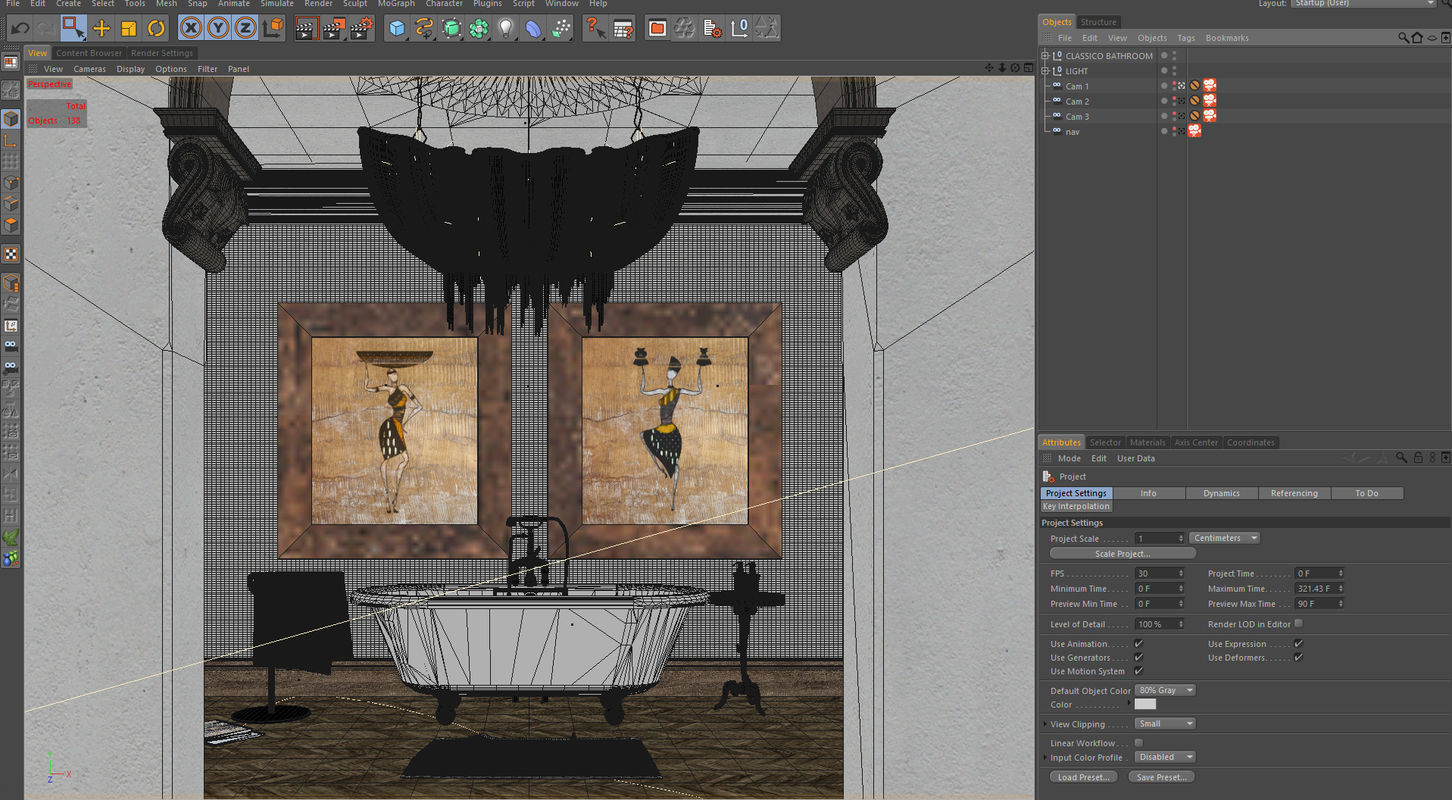
Task: Enable Render LOD in Editor checkbox
Action: (x=1298, y=623)
